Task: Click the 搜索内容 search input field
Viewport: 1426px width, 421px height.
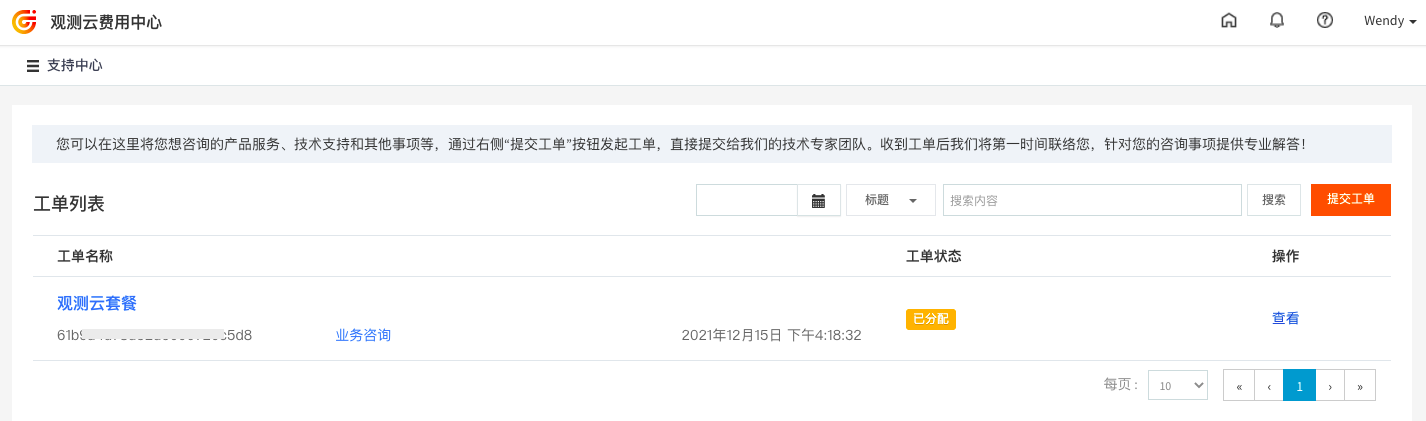Action: (x=1092, y=200)
